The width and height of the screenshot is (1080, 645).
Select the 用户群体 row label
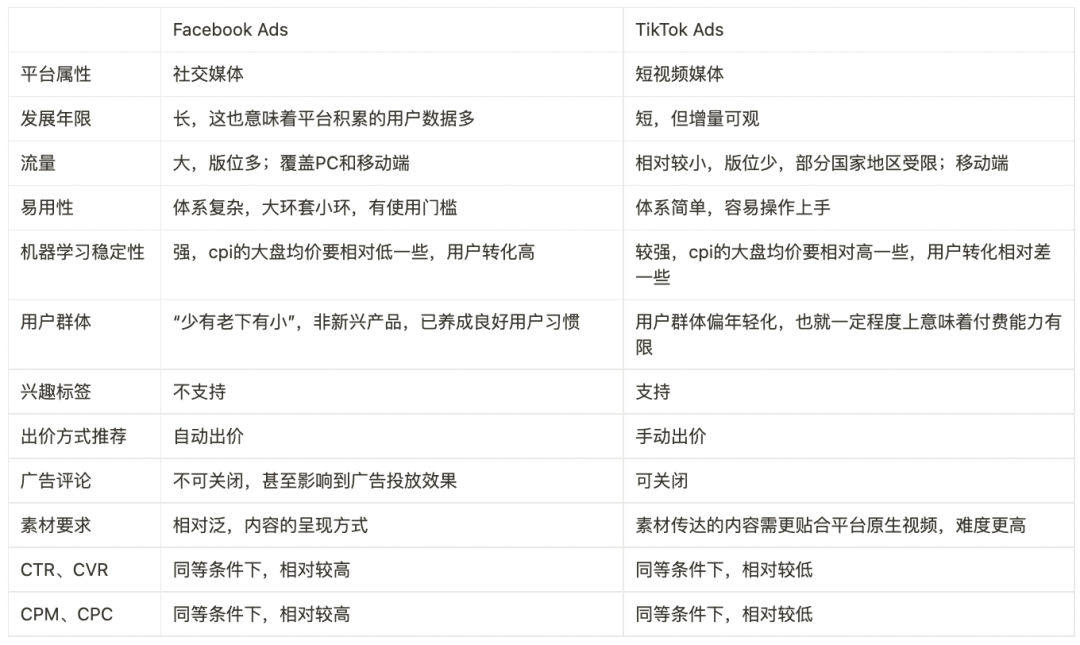56,322
